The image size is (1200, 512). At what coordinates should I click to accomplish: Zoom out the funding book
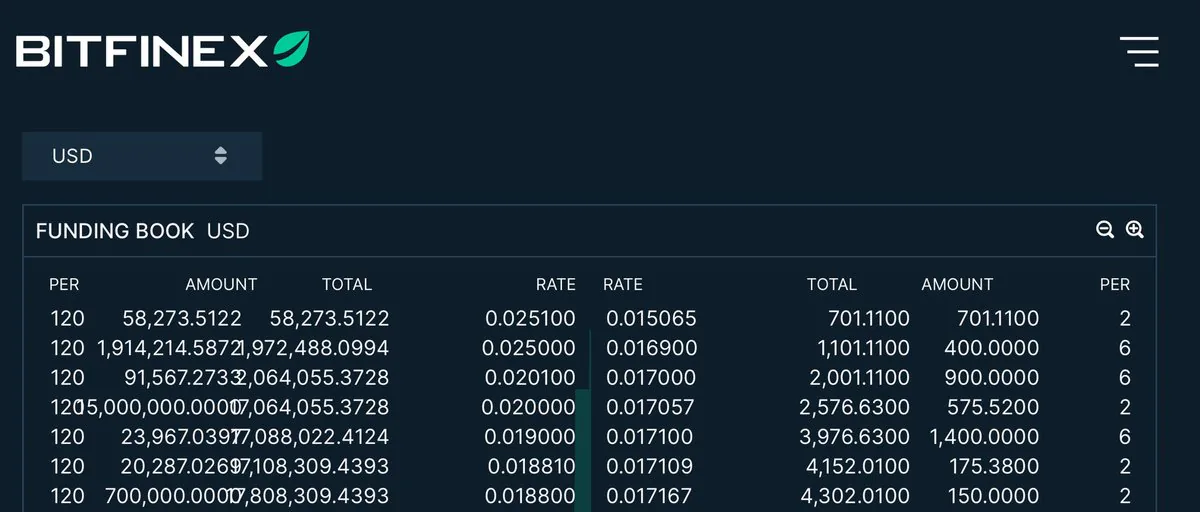(1105, 230)
